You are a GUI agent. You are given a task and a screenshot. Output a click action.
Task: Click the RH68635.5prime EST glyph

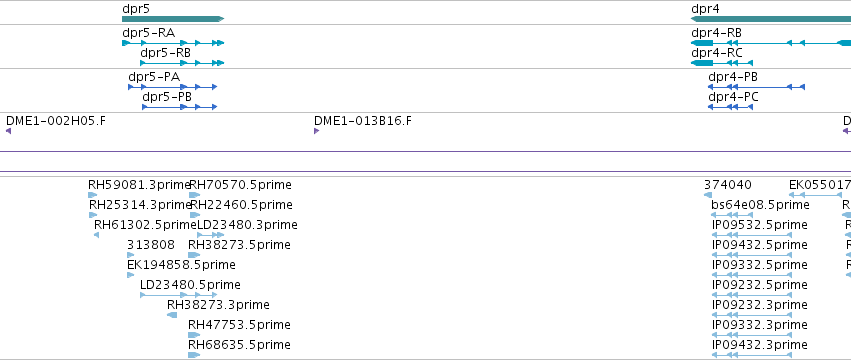pos(194,355)
